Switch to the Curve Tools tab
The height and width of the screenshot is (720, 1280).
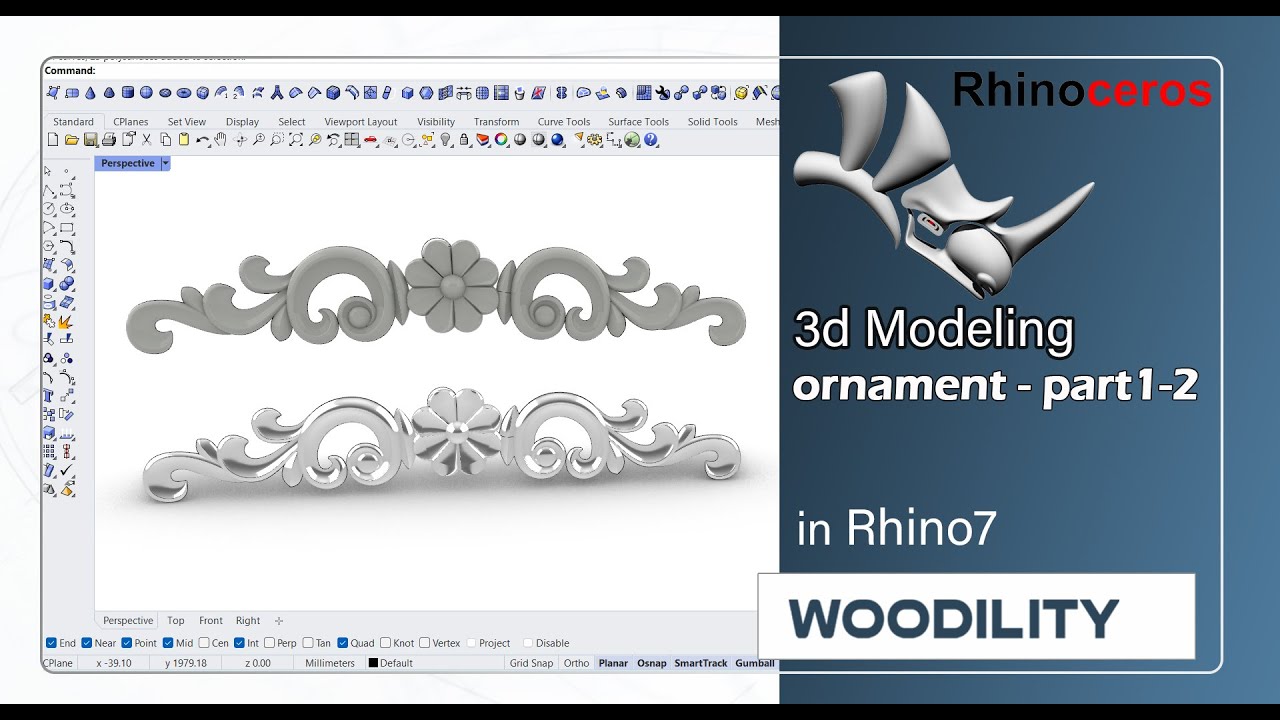tap(564, 122)
